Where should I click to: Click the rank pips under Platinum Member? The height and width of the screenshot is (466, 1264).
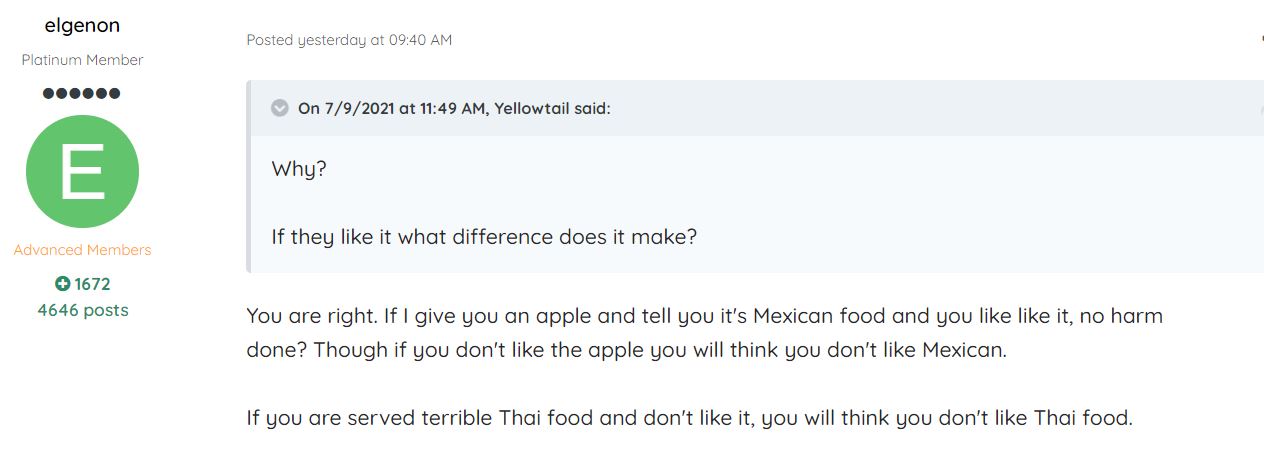pos(82,93)
